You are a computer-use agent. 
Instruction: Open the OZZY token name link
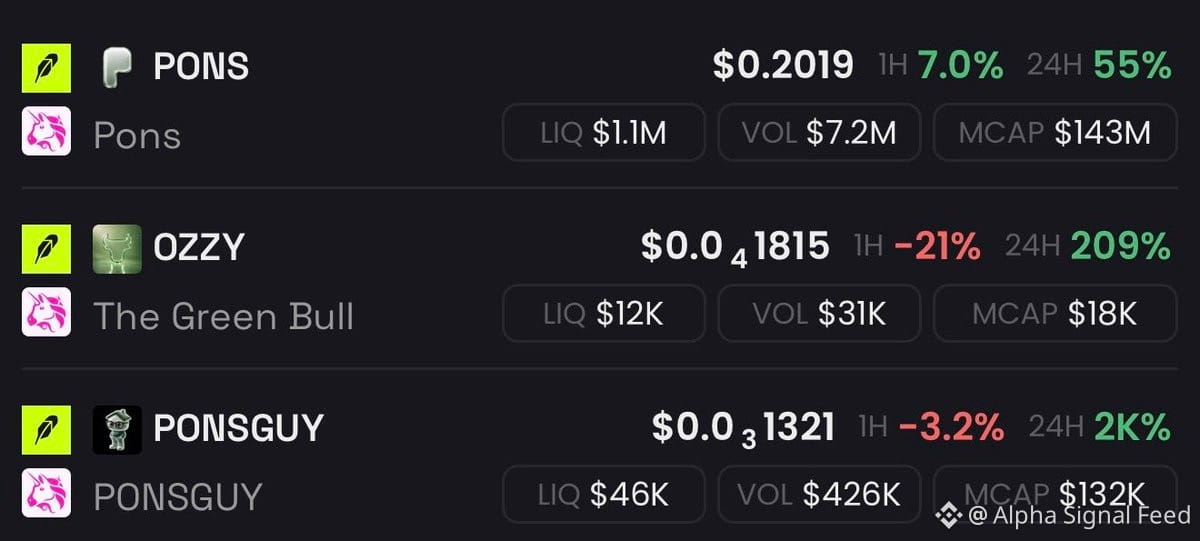[198, 248]
